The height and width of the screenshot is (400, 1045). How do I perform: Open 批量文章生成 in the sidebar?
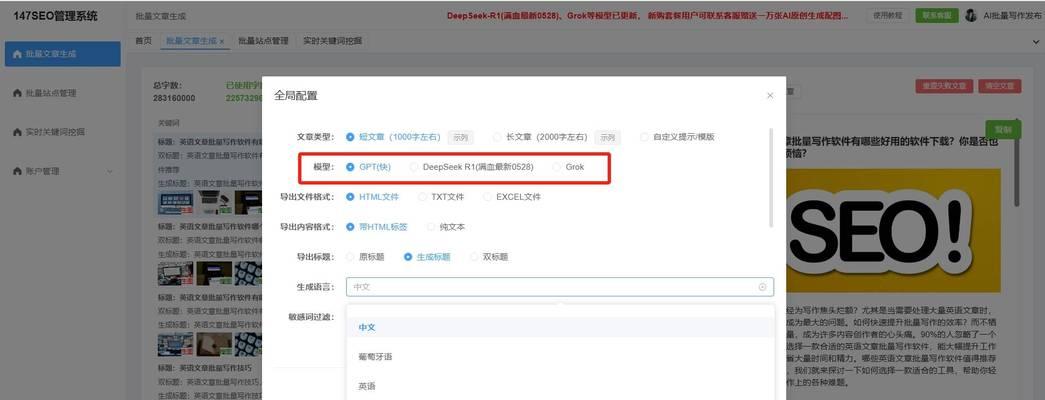coord(63,54)
